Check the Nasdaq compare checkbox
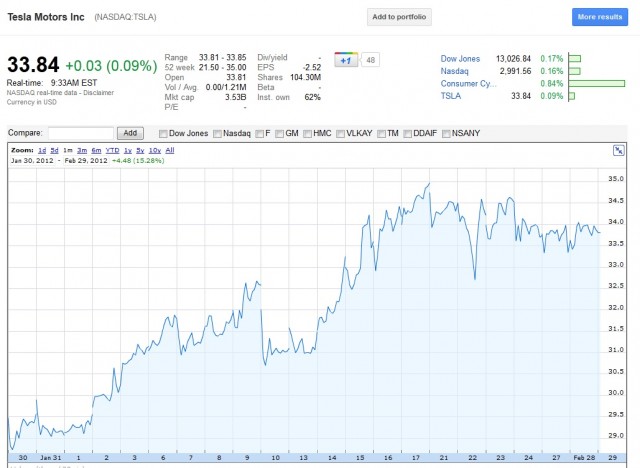 [218, 133]
